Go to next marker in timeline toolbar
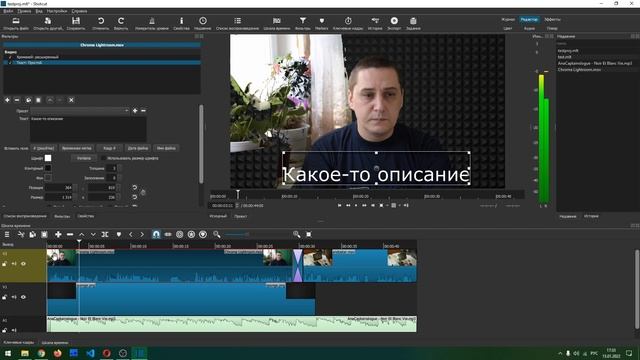Screen dimensions: 640x360 point(142,234)
